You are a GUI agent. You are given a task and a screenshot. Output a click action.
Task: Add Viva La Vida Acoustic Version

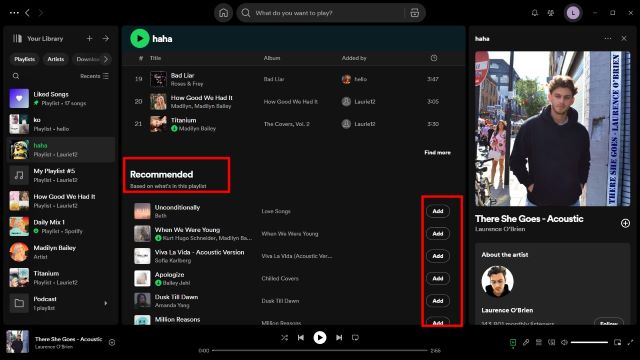tap(438, 256)
